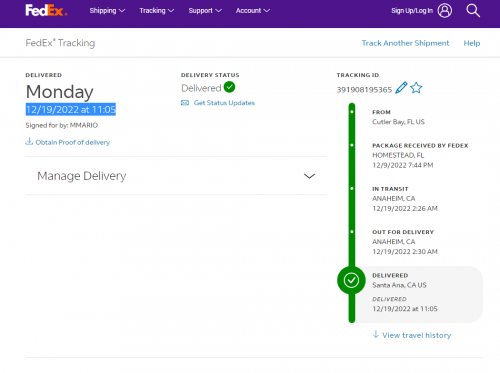This screenshot has width=500, height=373.
Task: Click Obtain Proof of delivery link
Action: [72, 142]
